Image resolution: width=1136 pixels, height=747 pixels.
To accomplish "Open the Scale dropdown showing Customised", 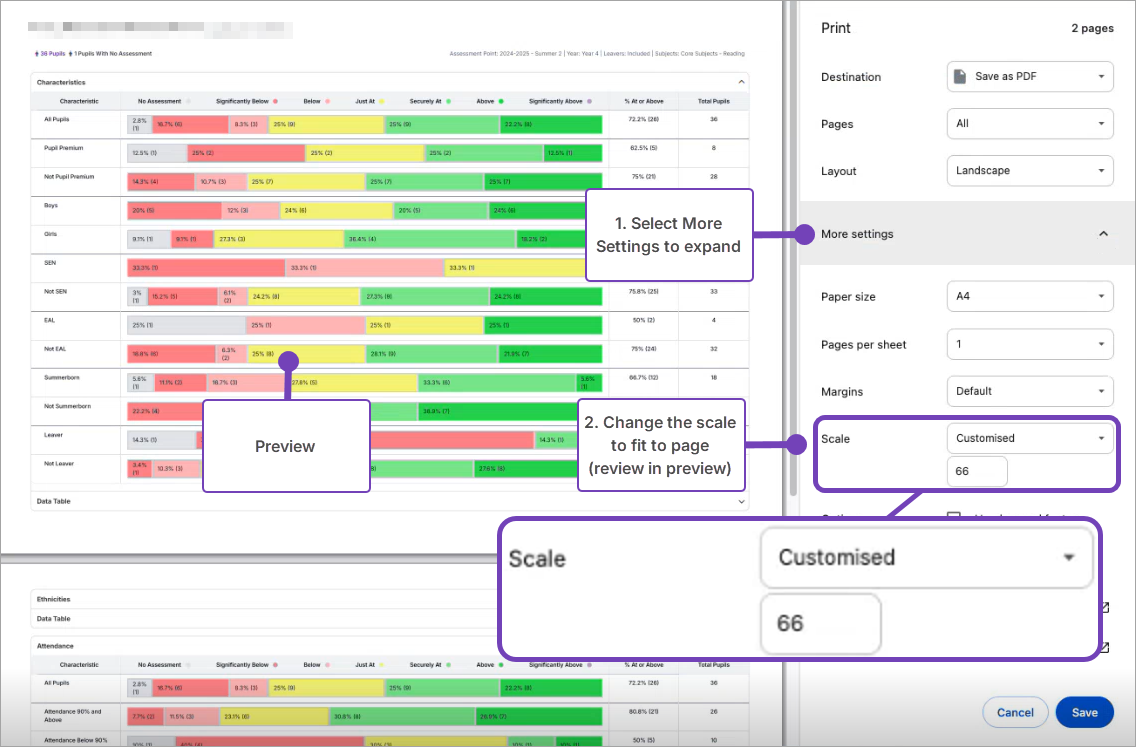I will 1030,438.
